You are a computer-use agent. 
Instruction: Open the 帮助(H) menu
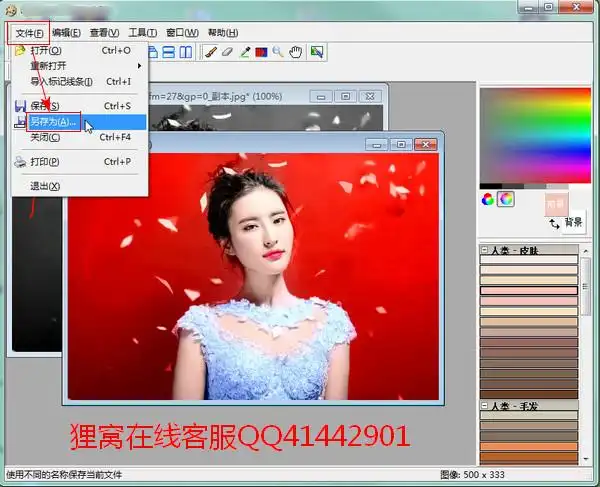coord(223,33)
